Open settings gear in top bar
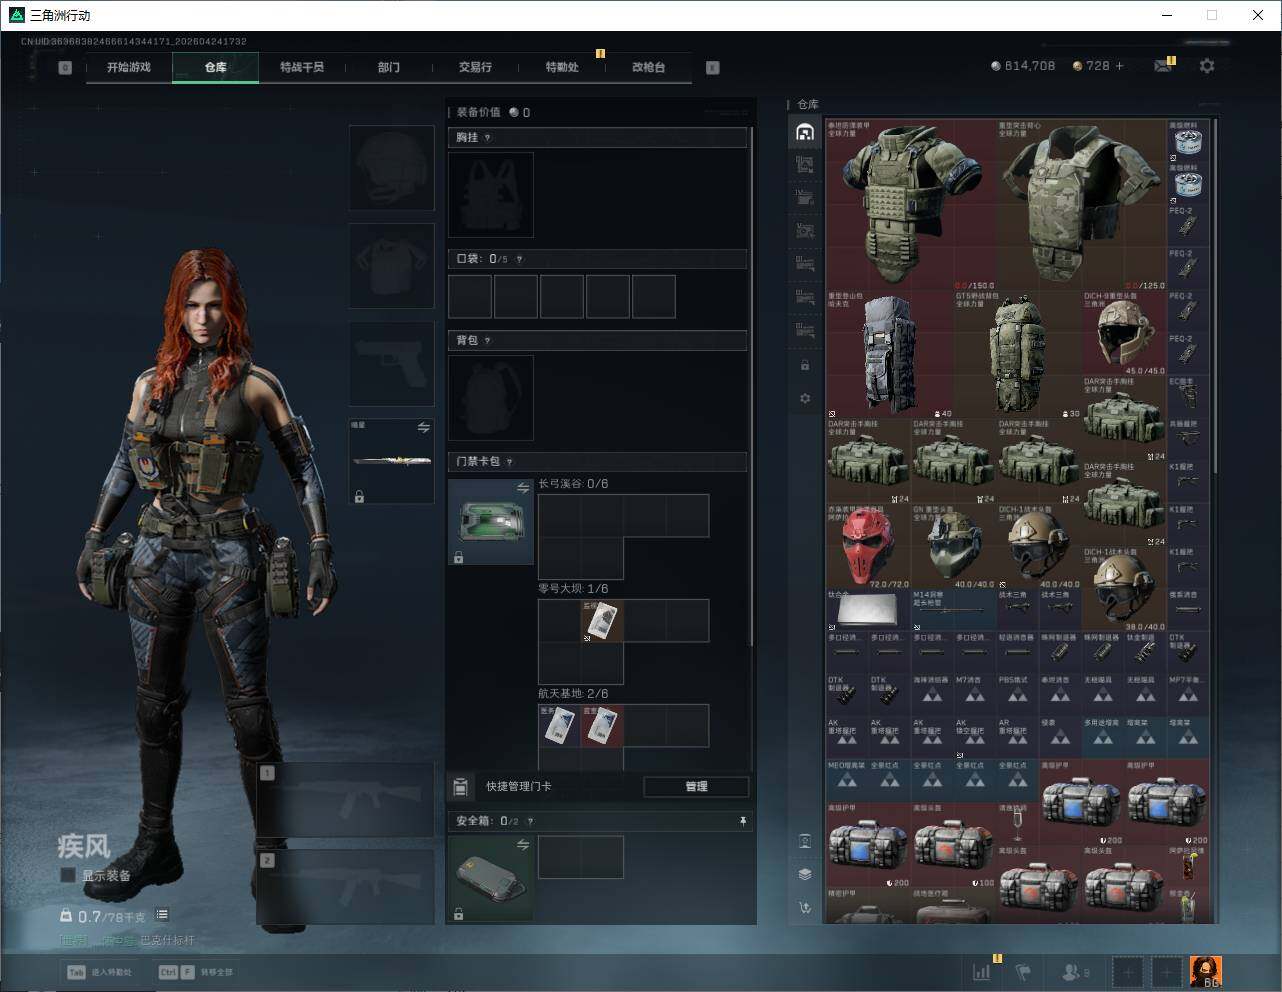Image resolution: width=1282 pixels, height=992 pixels. (1207, 66)
